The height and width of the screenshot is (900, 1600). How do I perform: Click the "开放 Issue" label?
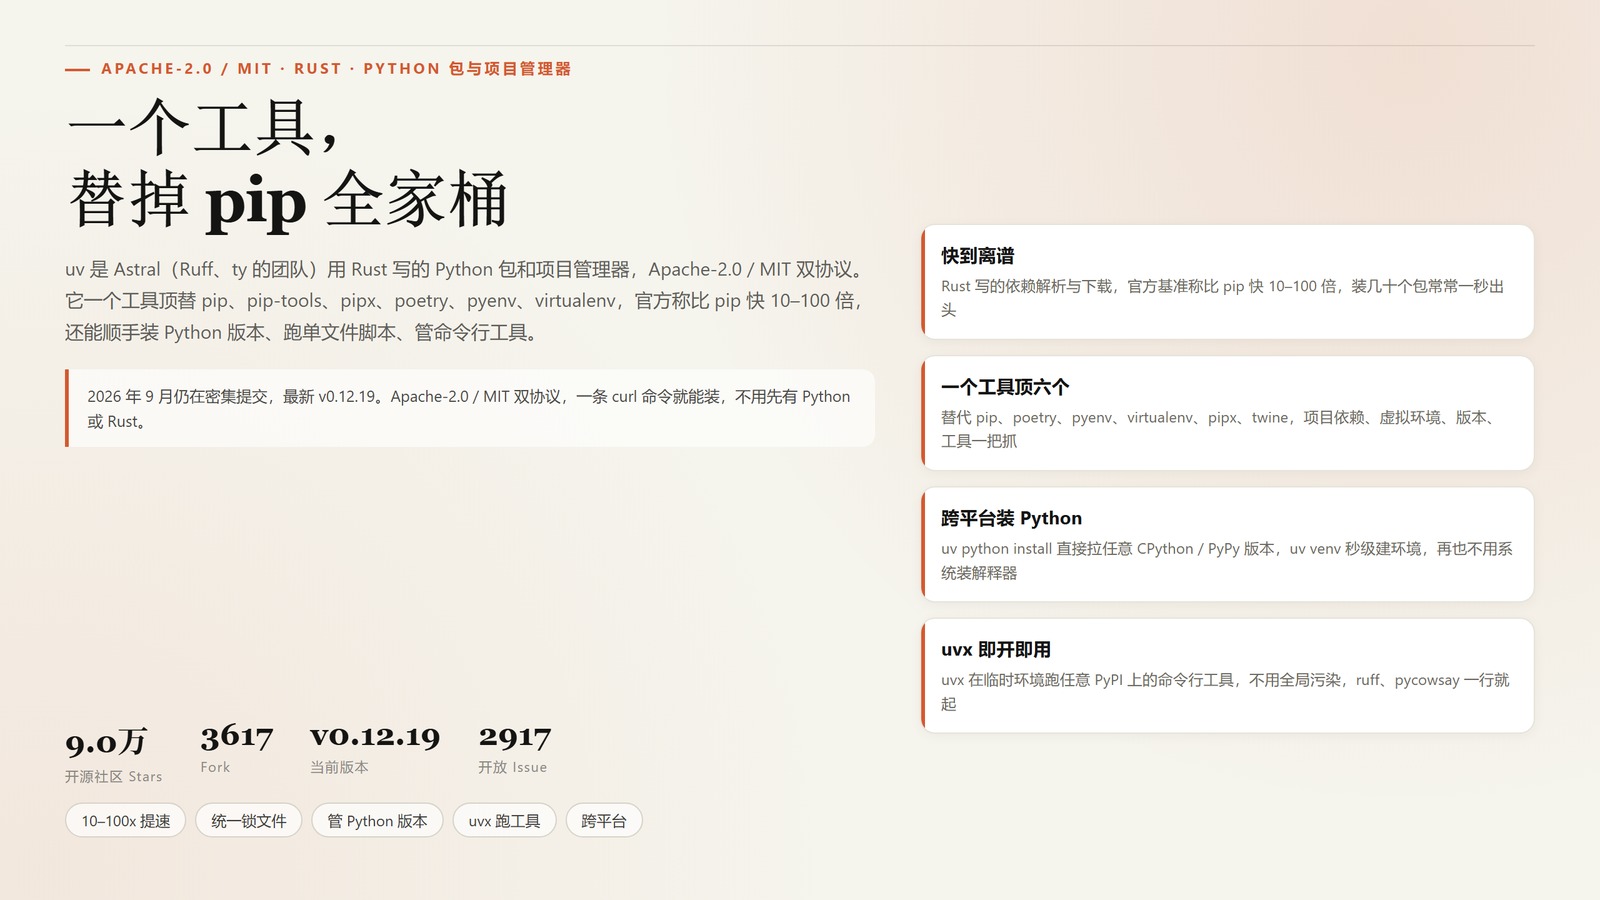point(512,767)
